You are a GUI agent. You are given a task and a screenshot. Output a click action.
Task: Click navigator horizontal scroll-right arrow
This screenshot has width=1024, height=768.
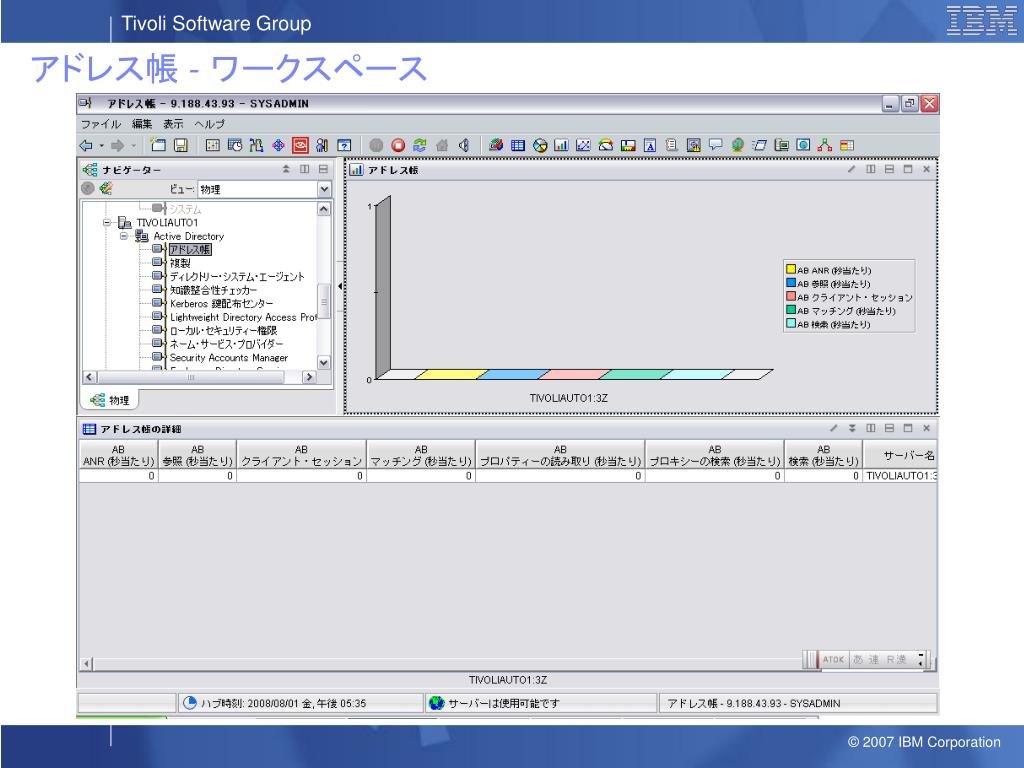click(x=310, y=377)
